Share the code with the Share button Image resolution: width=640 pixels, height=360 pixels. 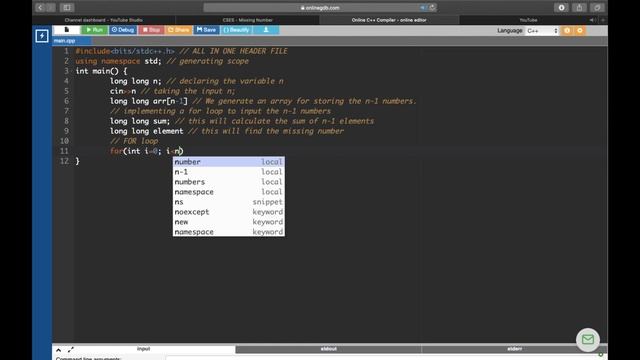(x=179, y=30)
